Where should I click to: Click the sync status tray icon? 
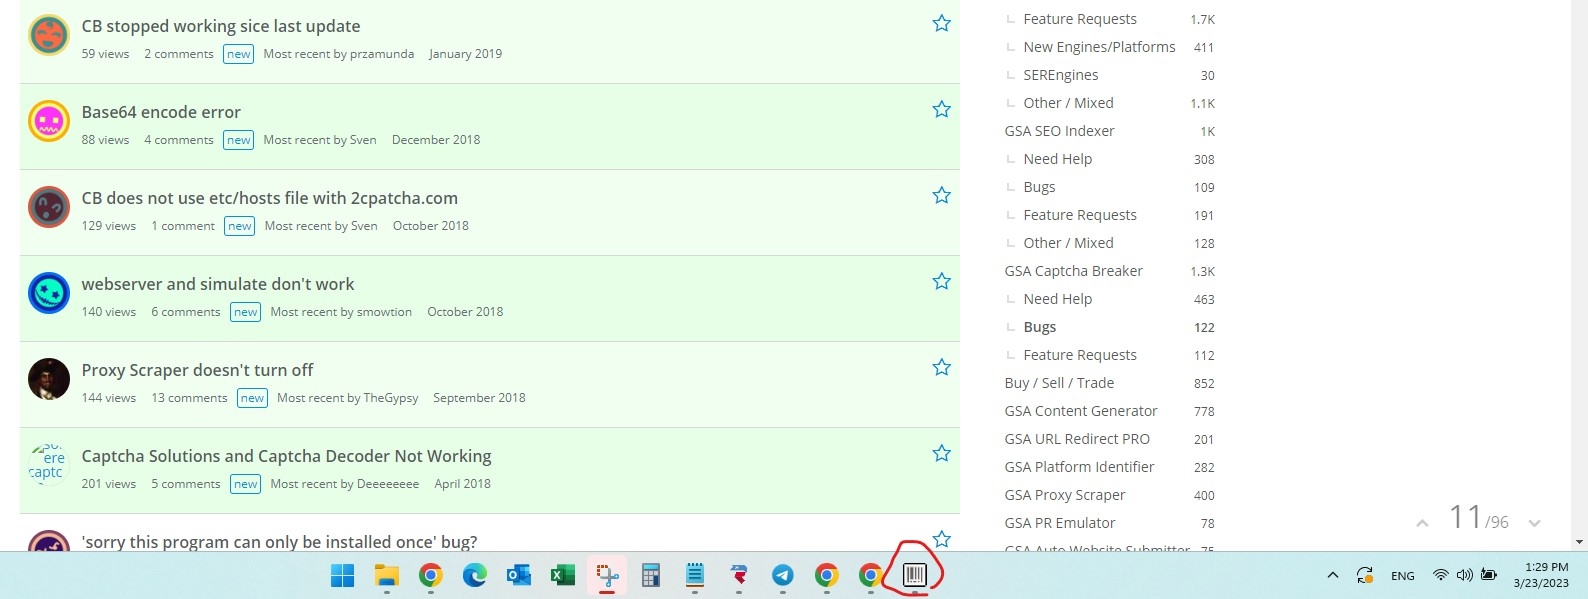point(1365,575)
